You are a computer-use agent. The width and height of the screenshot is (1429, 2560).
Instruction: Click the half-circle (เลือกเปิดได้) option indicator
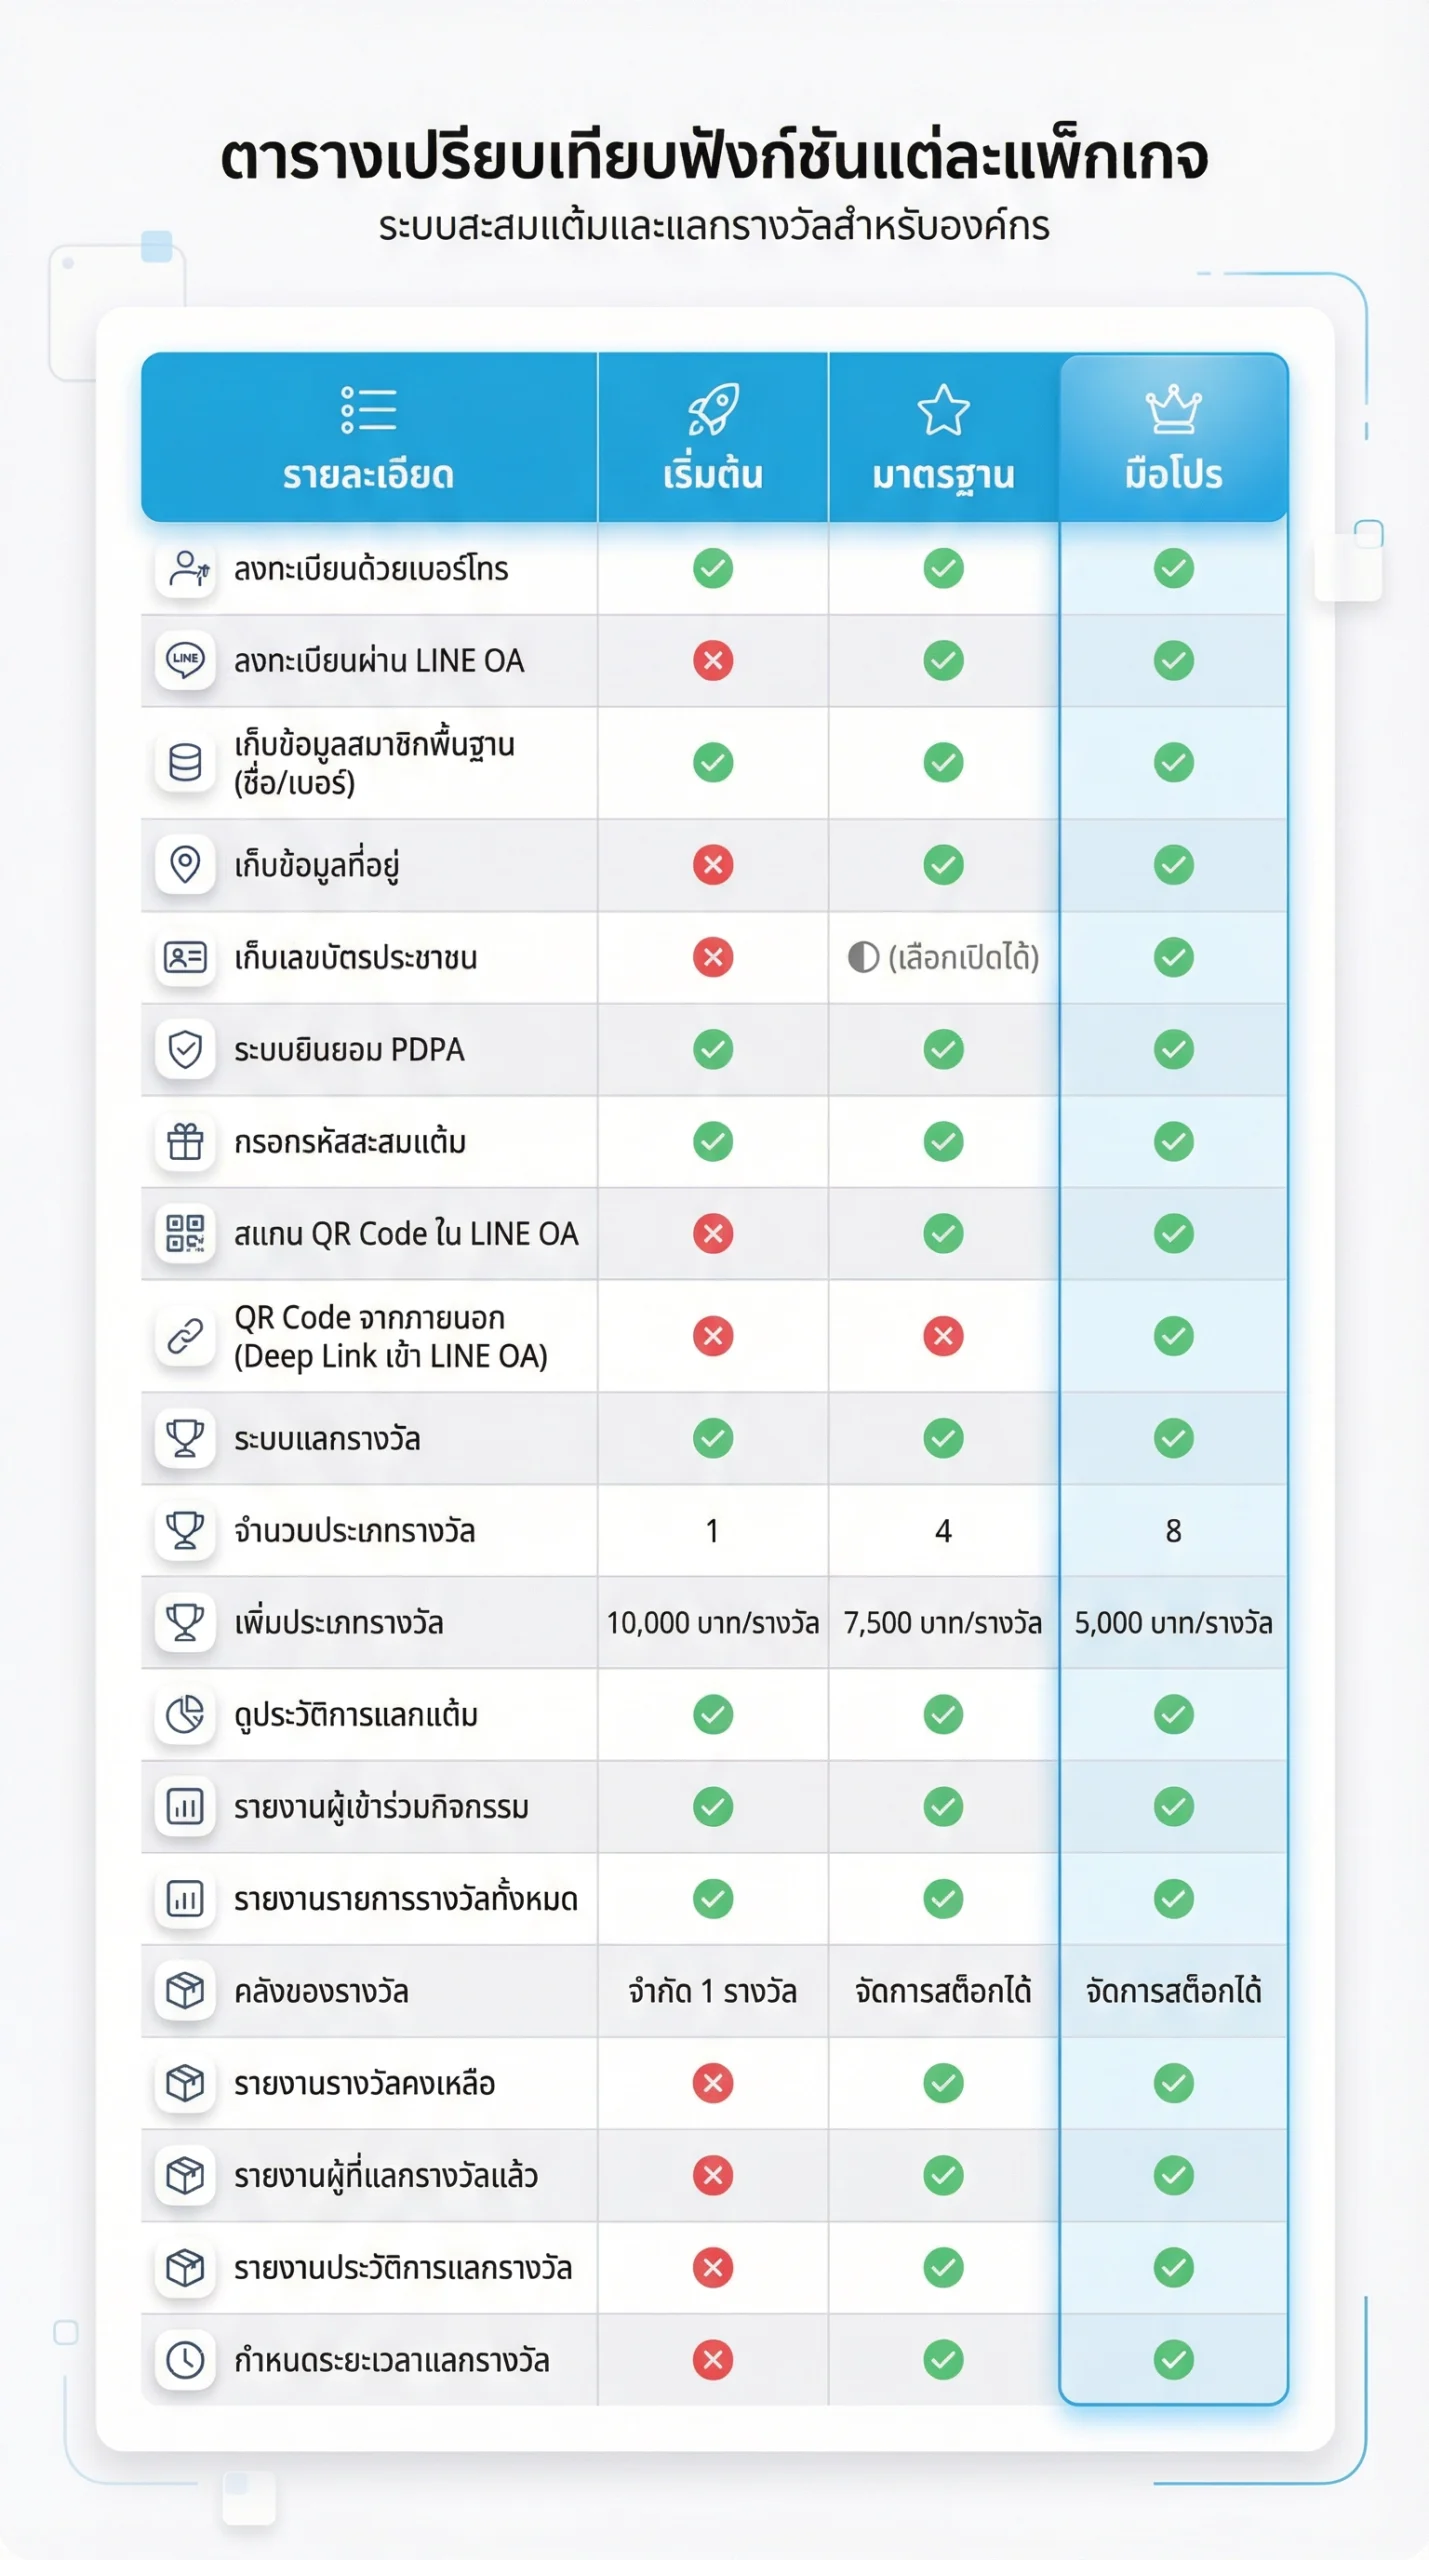pyautogui.click(x=863, y=957)
